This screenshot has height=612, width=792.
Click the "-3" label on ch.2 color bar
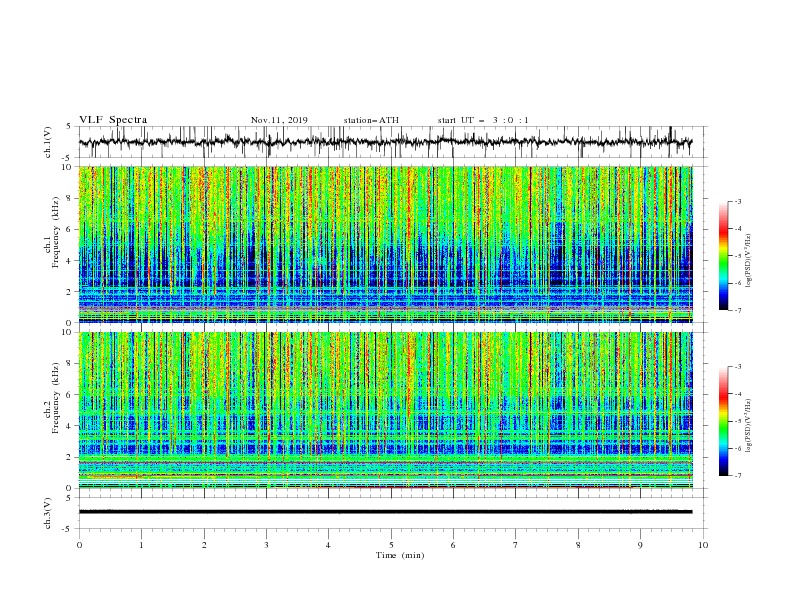tap(738, 367)
